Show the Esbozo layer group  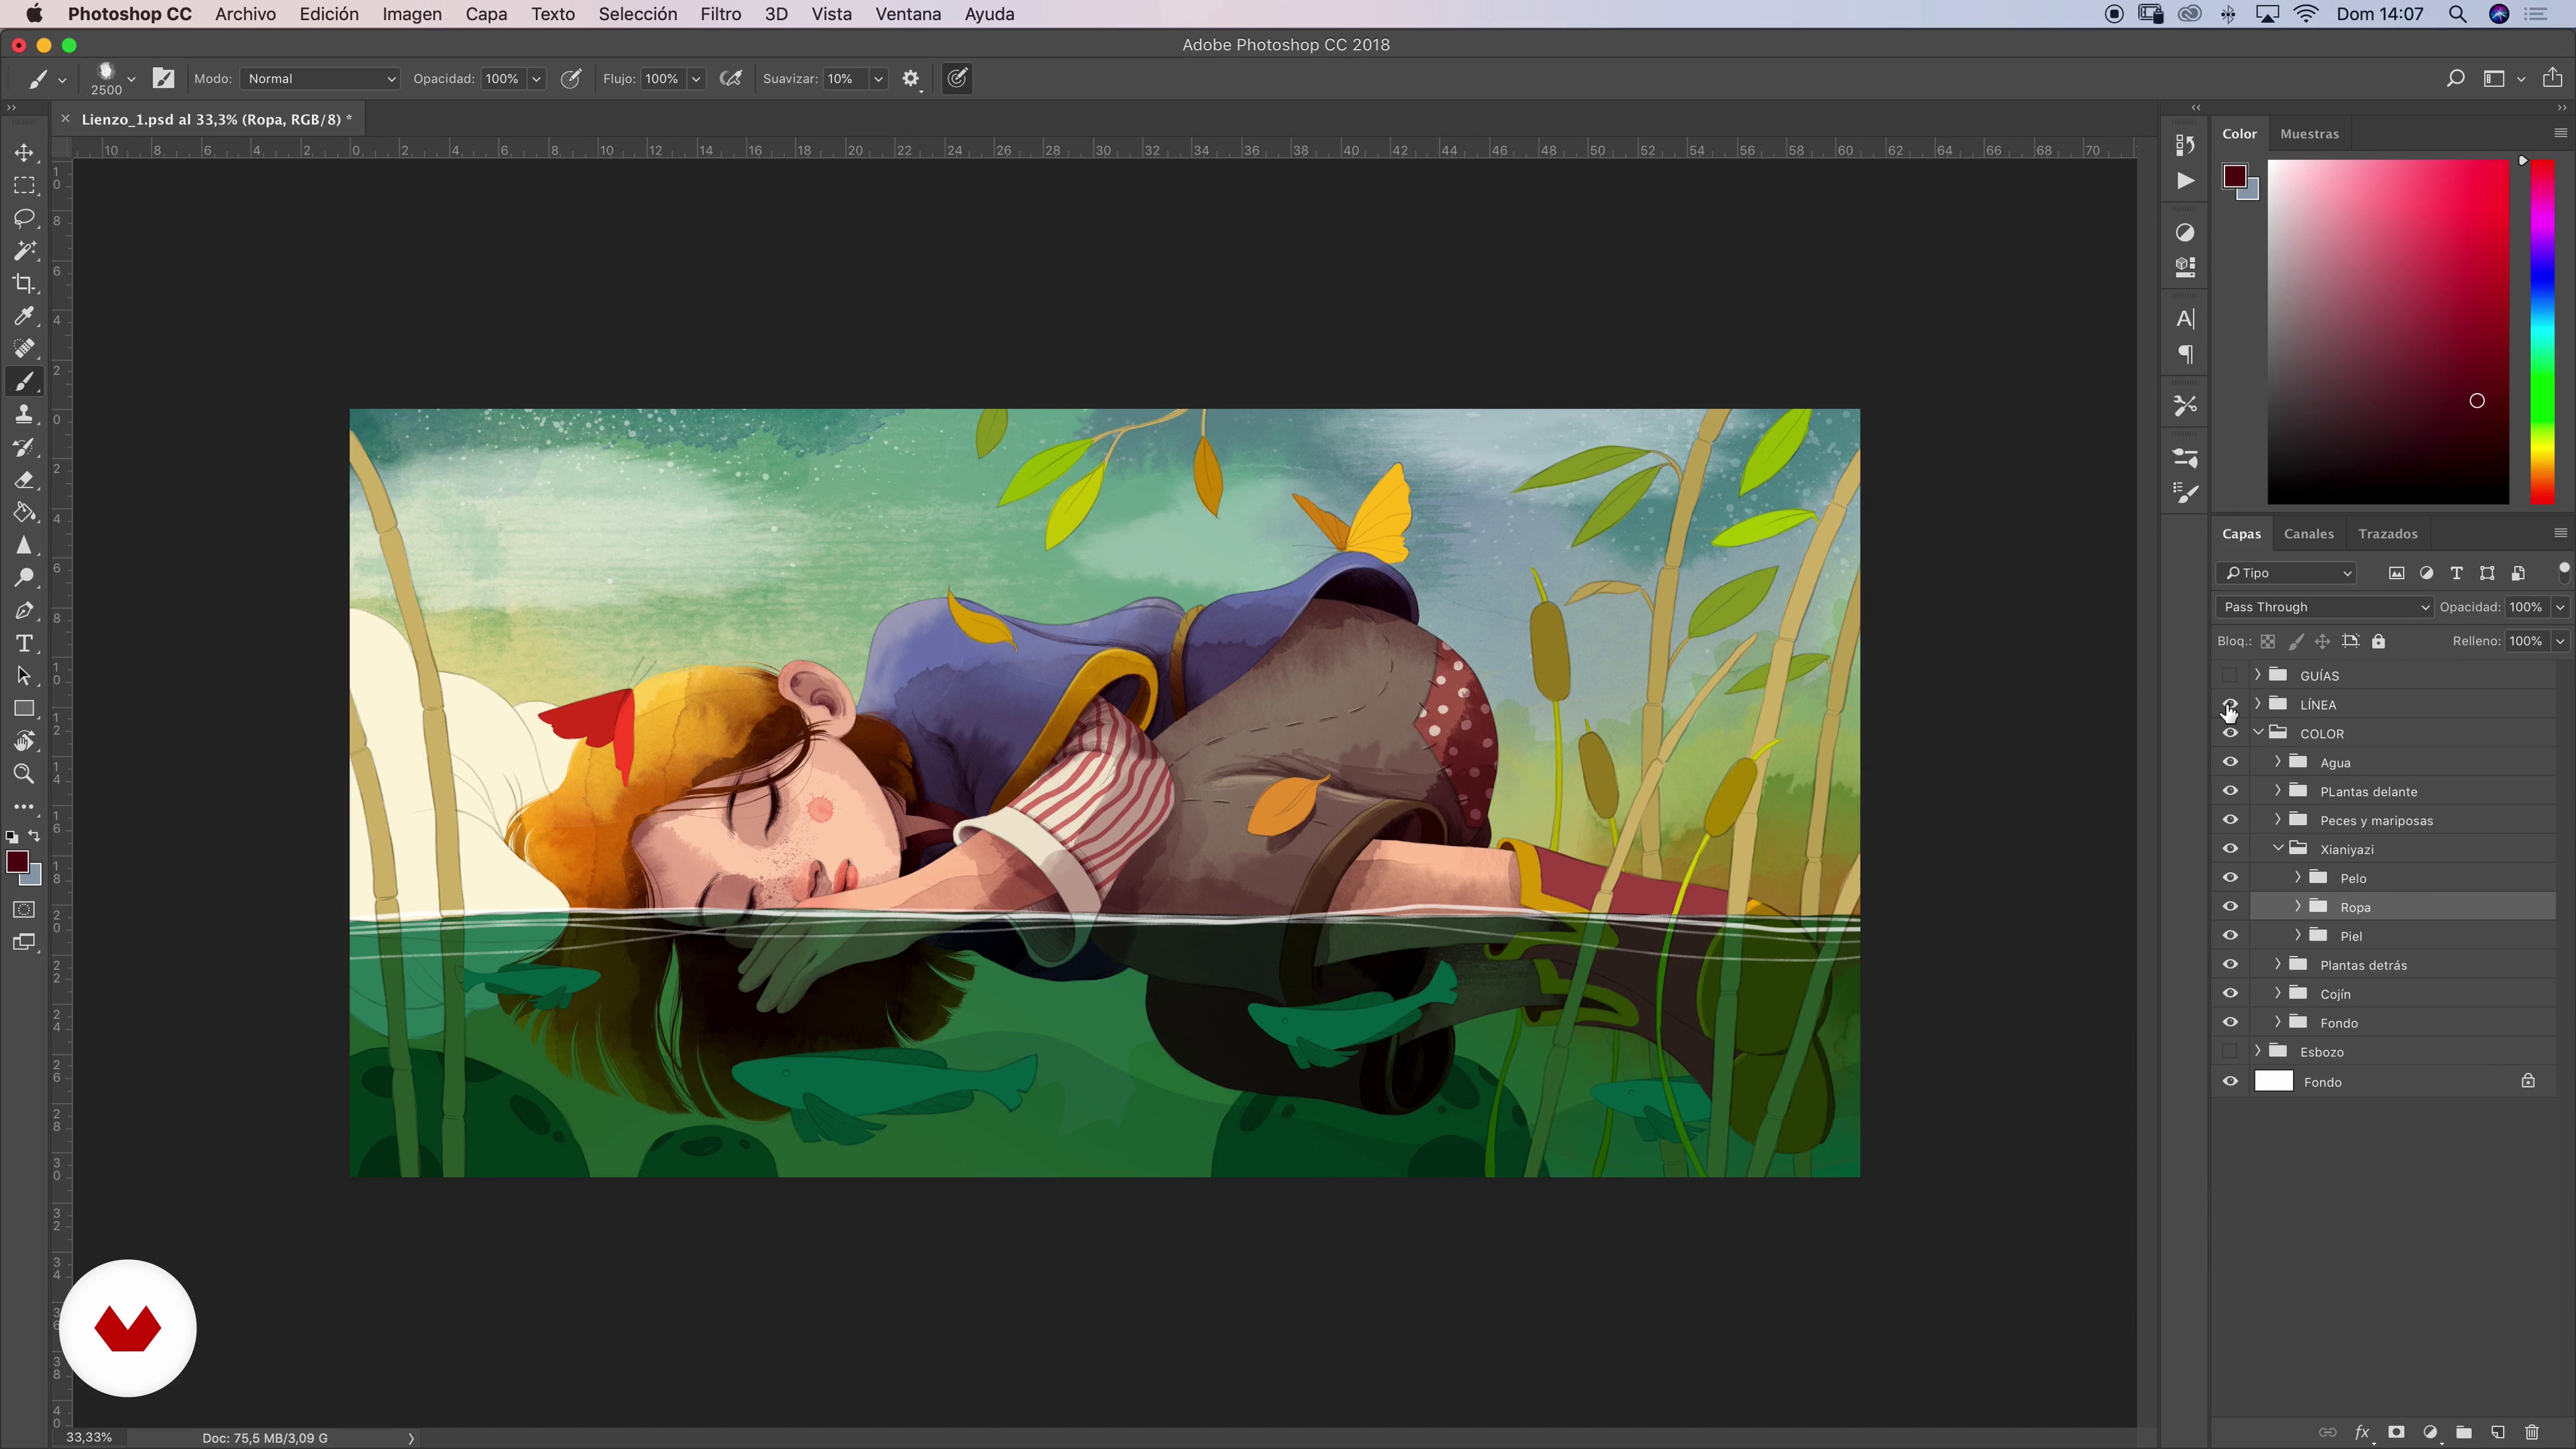pyautogui.click(x=2230, y=1051)
